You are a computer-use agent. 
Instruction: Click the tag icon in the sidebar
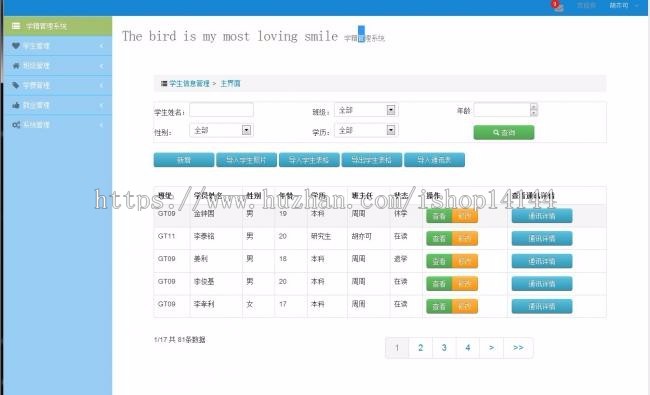(x=16, y=85)
